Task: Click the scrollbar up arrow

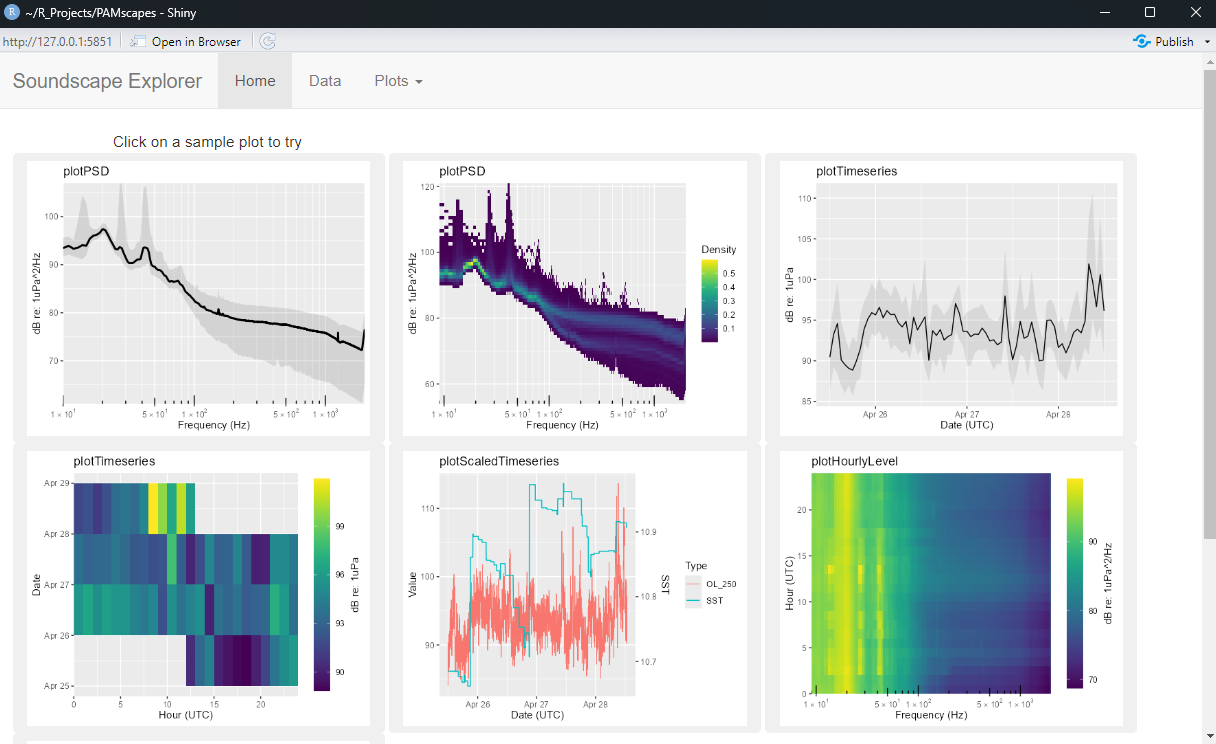Action: 1208,60
